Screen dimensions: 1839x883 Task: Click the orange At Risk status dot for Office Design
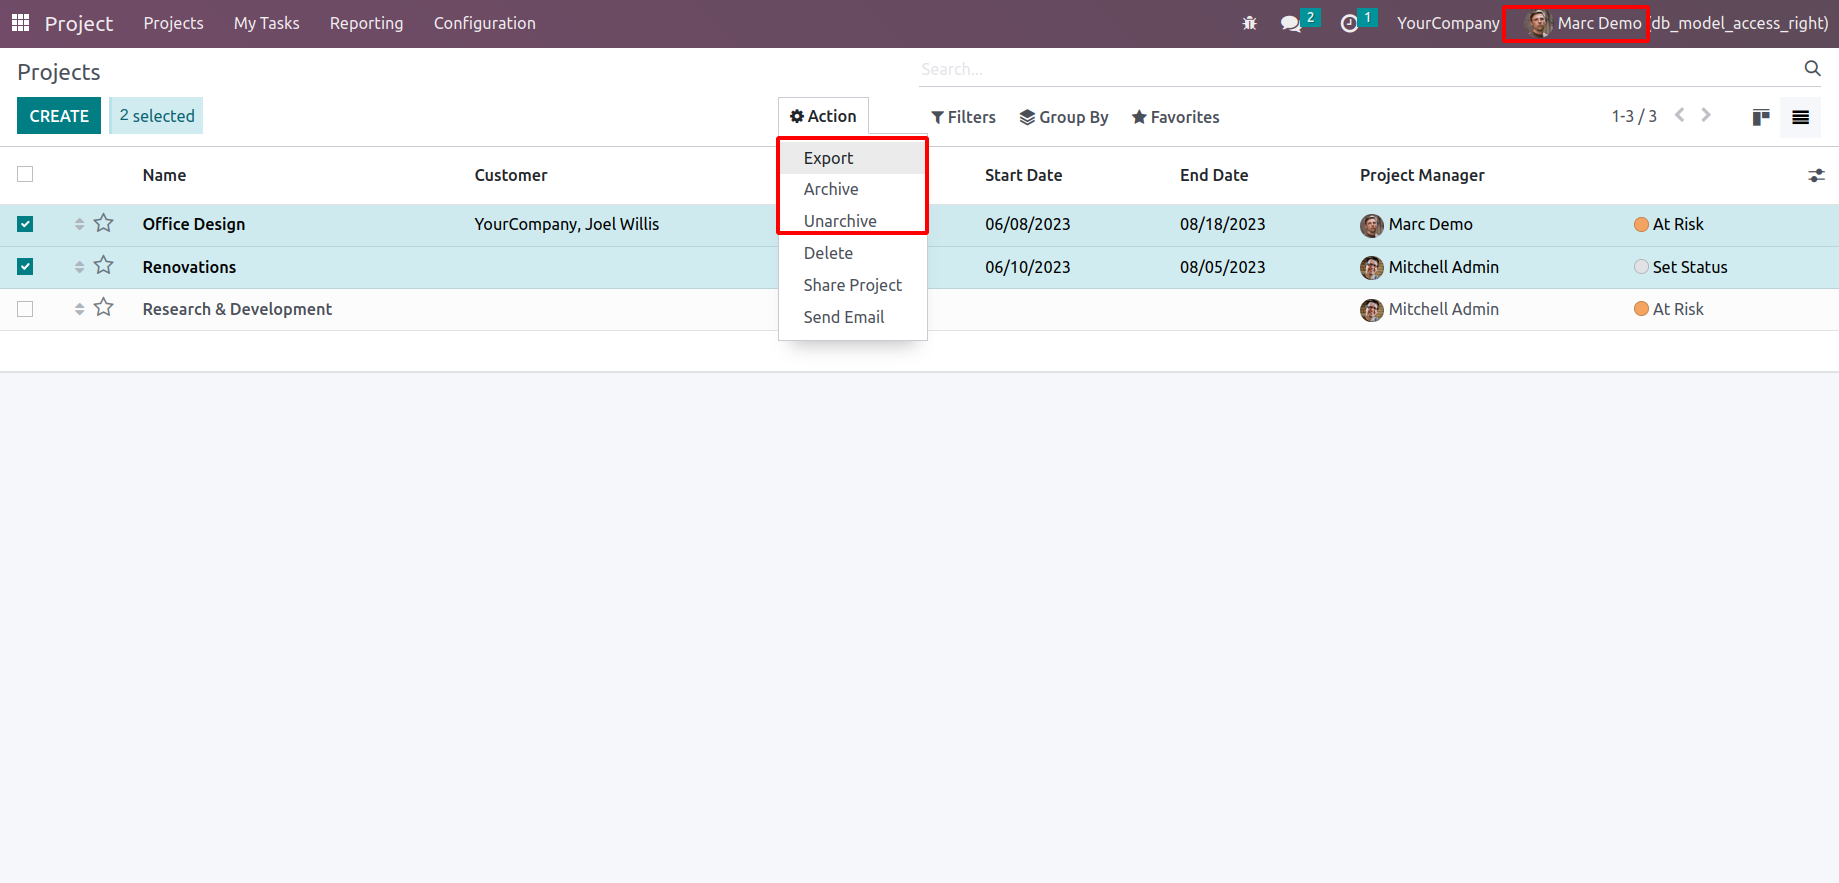click(x=1641, y=224)
